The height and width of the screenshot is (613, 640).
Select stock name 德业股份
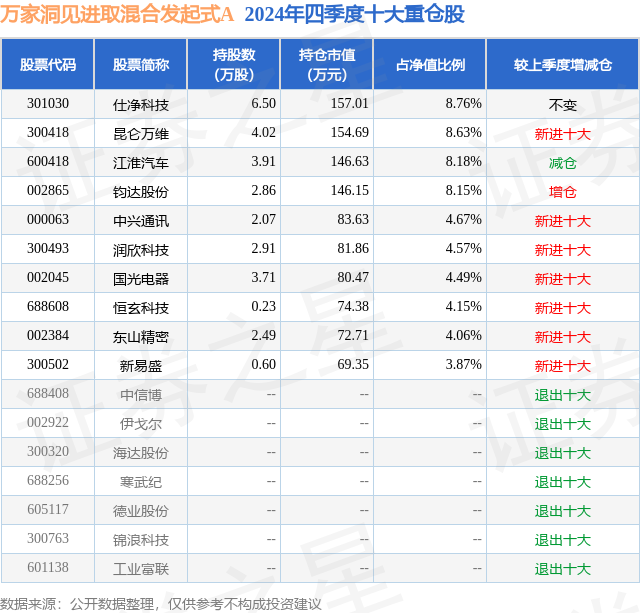141,511
